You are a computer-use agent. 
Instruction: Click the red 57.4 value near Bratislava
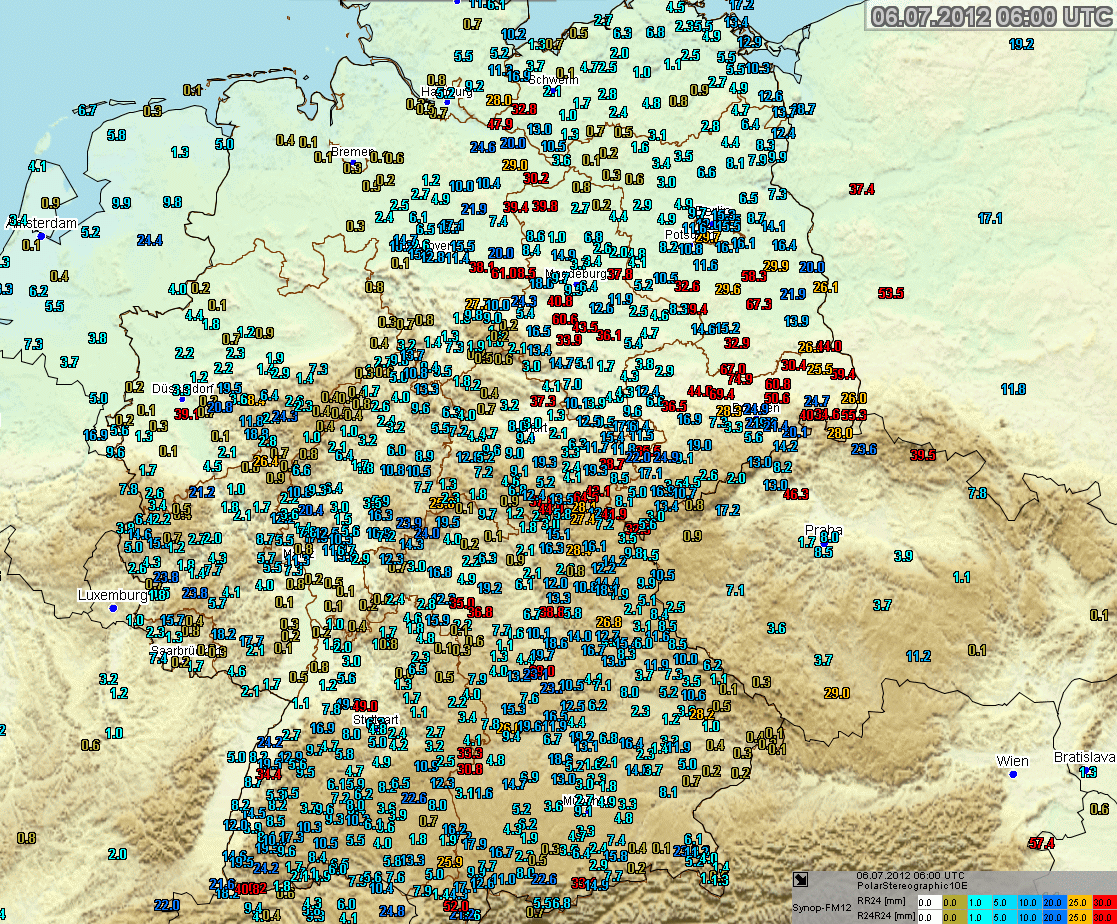tap(1041, 843)
